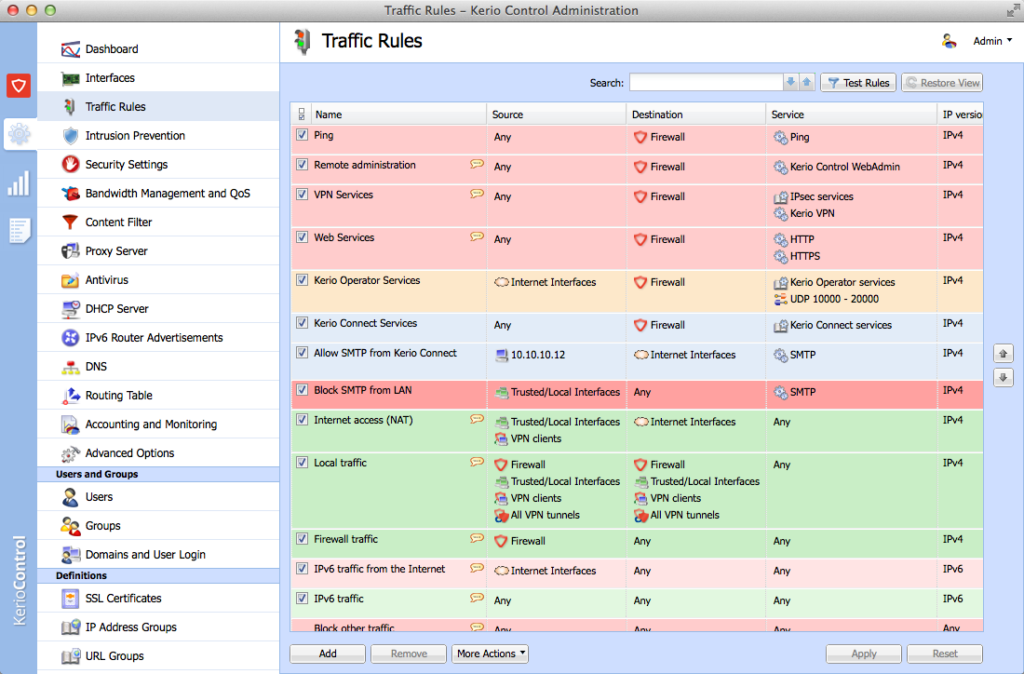Viewport: 1024px width, 674px height.
Task: Click search previous up arrow icon
Action: tap(807, 83)
